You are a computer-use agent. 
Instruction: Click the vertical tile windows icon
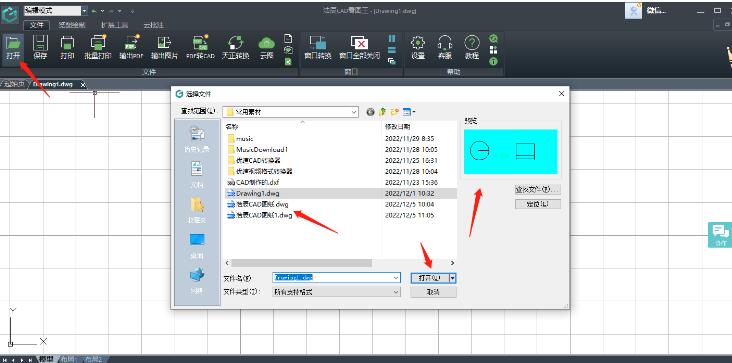tap(392, 38)
